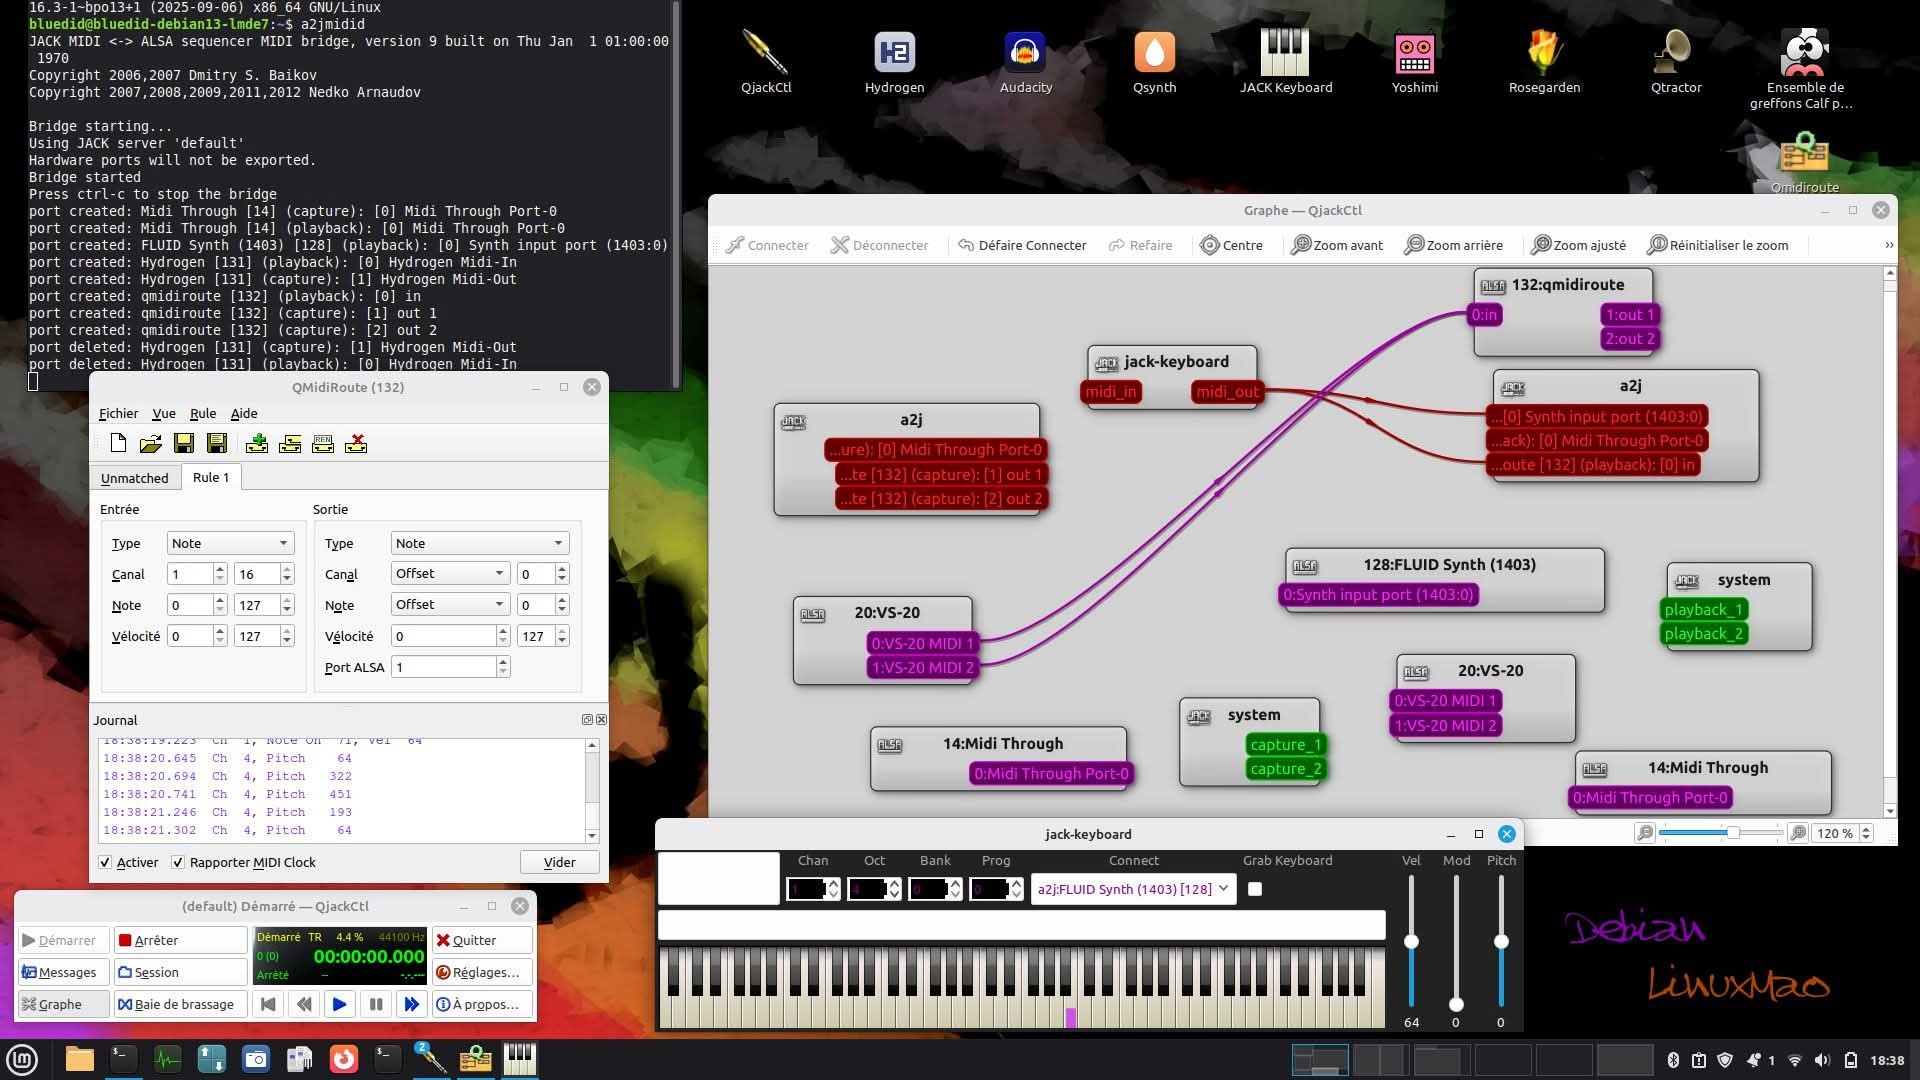Click the Graphe zoom percentage spinbox arrows
This screenshot has height=1080, width=1920.
tap(1866, 833)
